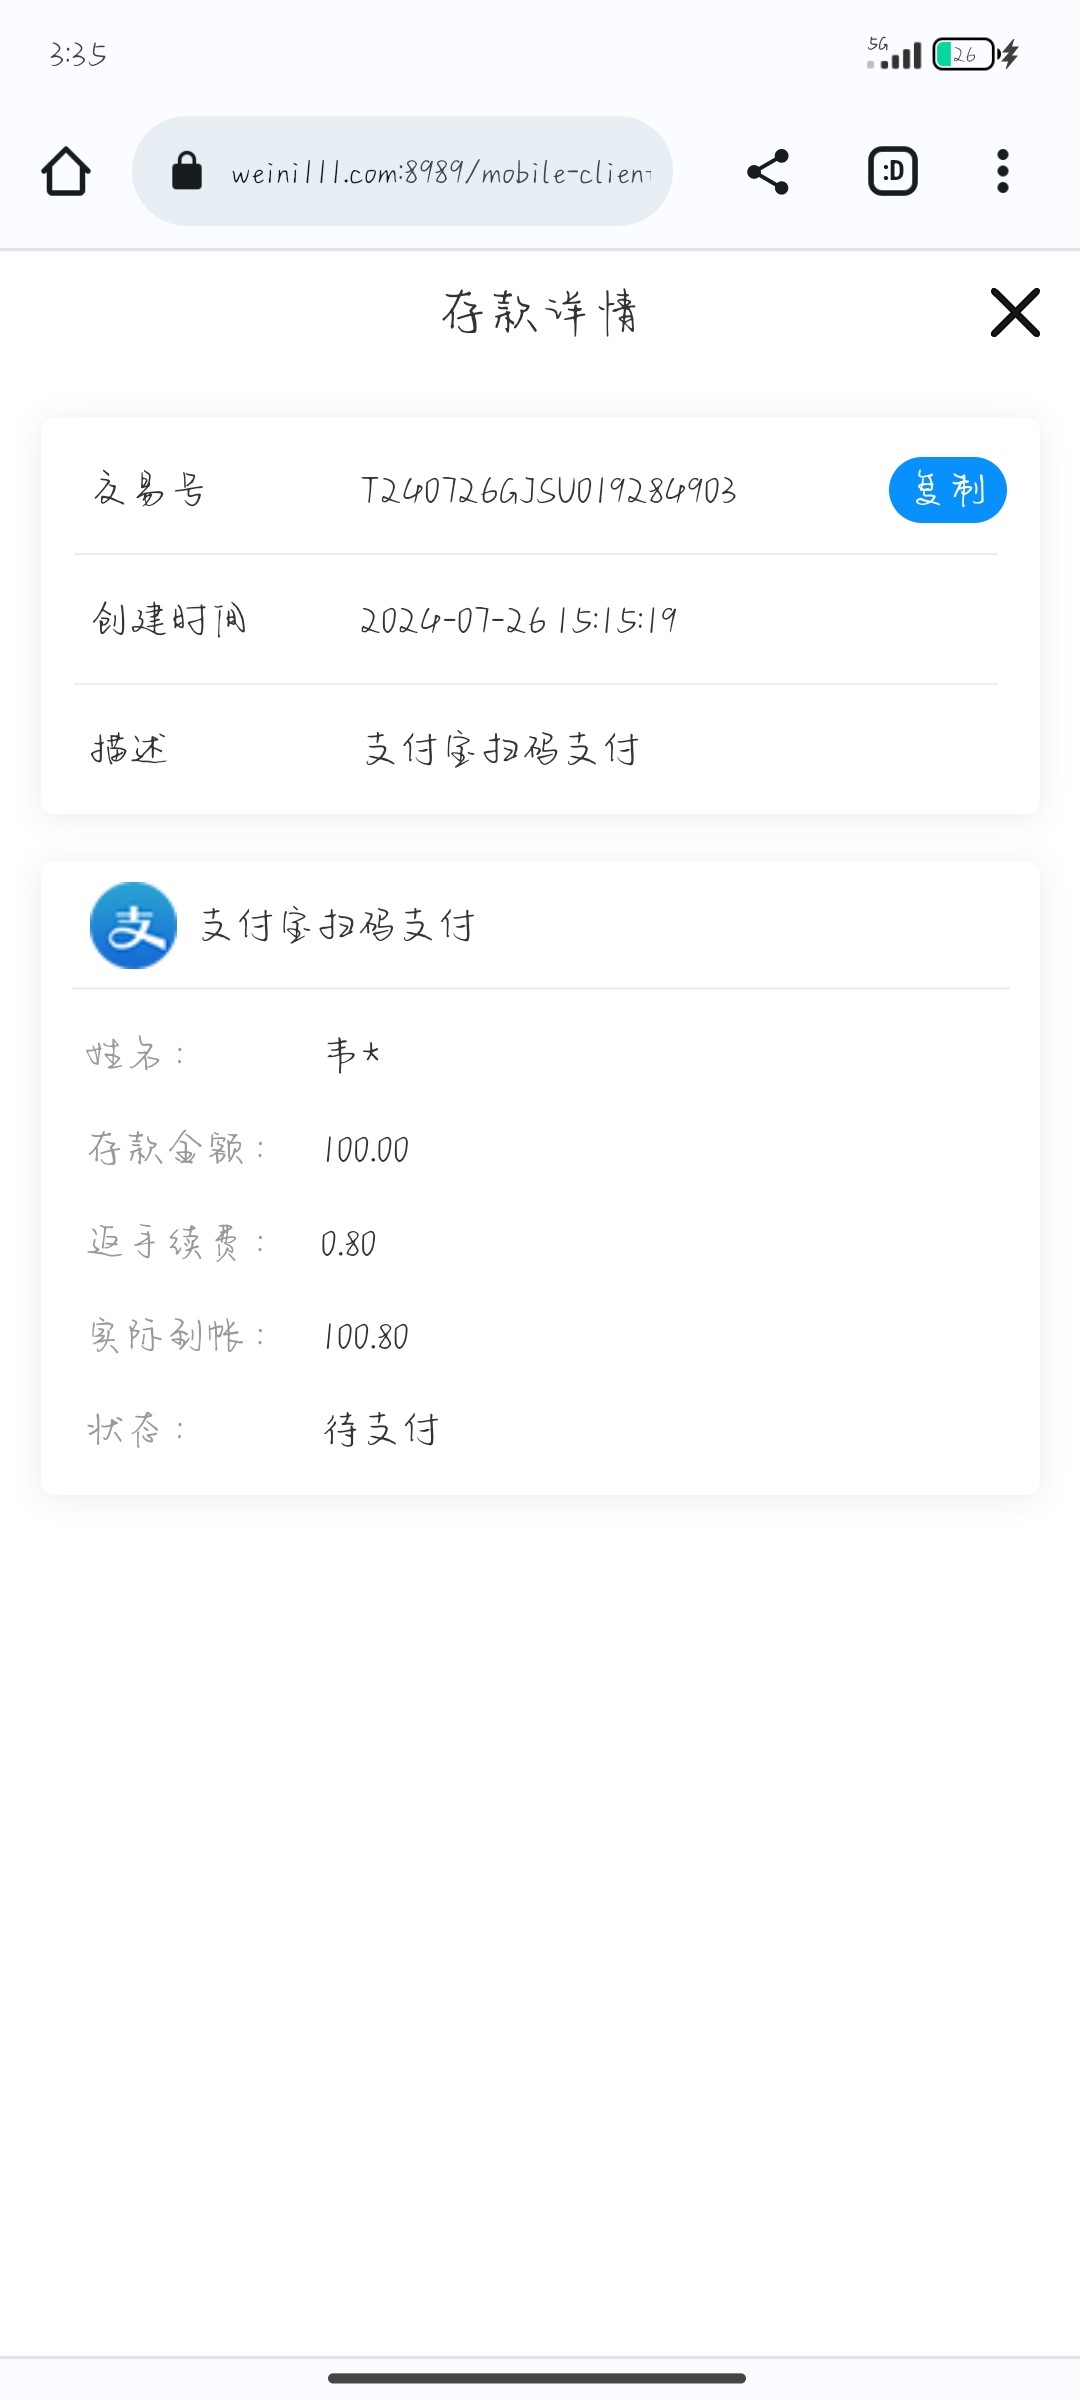
Task: Tap the bottom navigation gesture bar
Action: pyautogui.click(x=537, y=2377)
